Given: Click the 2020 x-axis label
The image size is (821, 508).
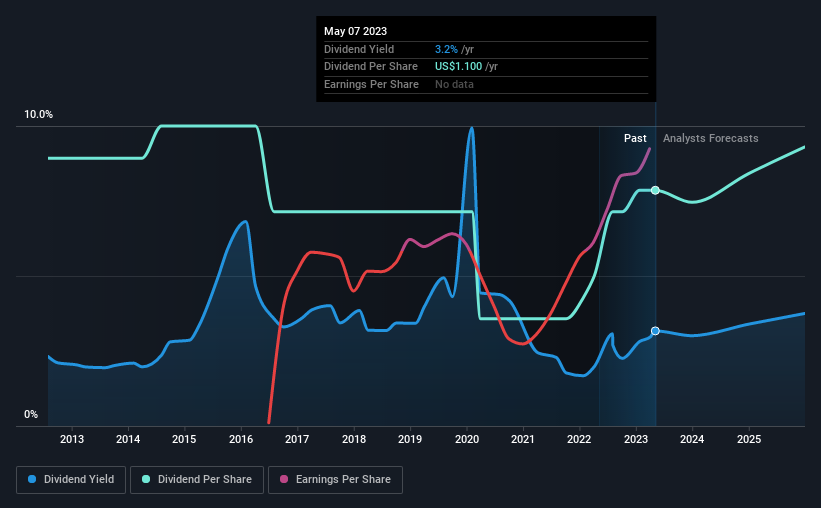Looking at the screenshot, I should (x=467, y=439).
